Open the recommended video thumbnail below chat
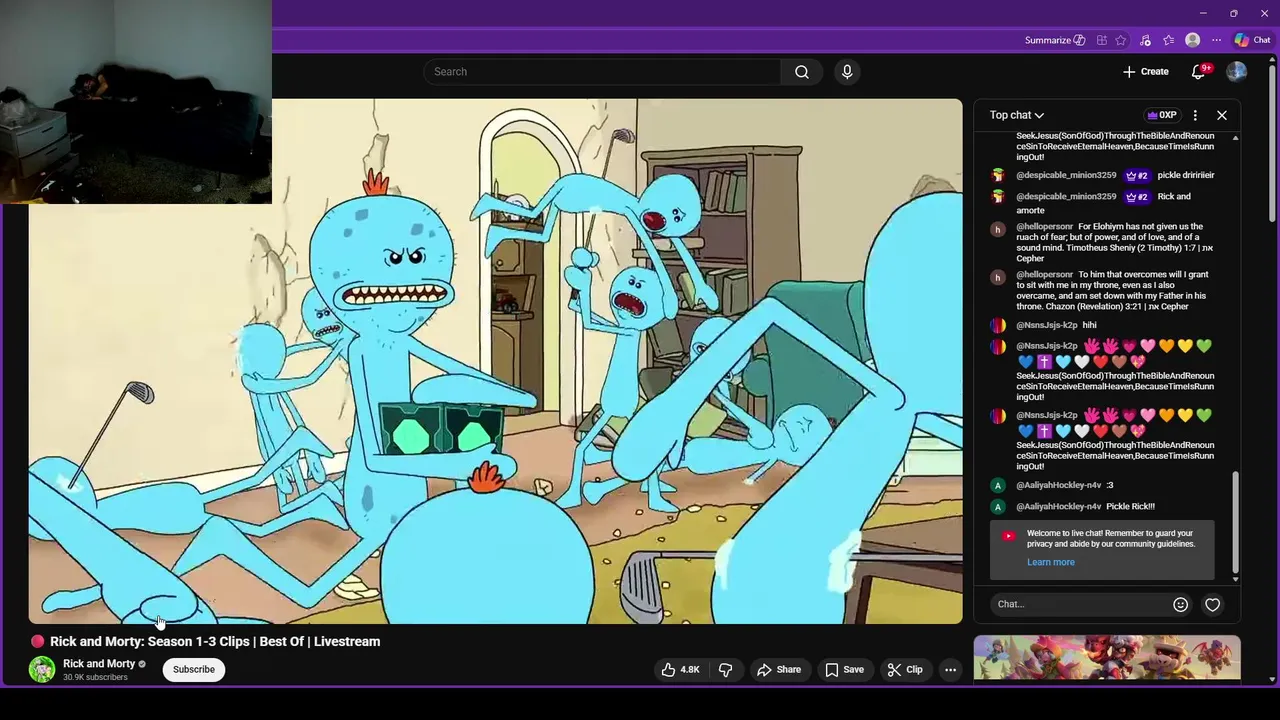Screen dimensions: 1280x720 tap(1107, 657)
